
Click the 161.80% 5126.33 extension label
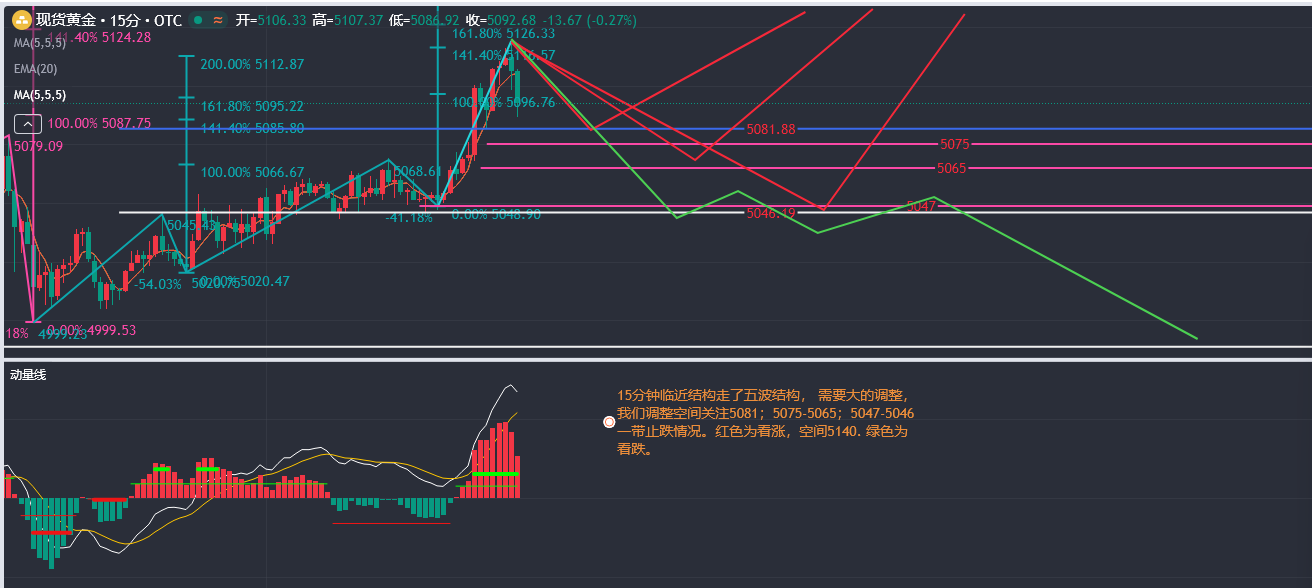[503, 33]
